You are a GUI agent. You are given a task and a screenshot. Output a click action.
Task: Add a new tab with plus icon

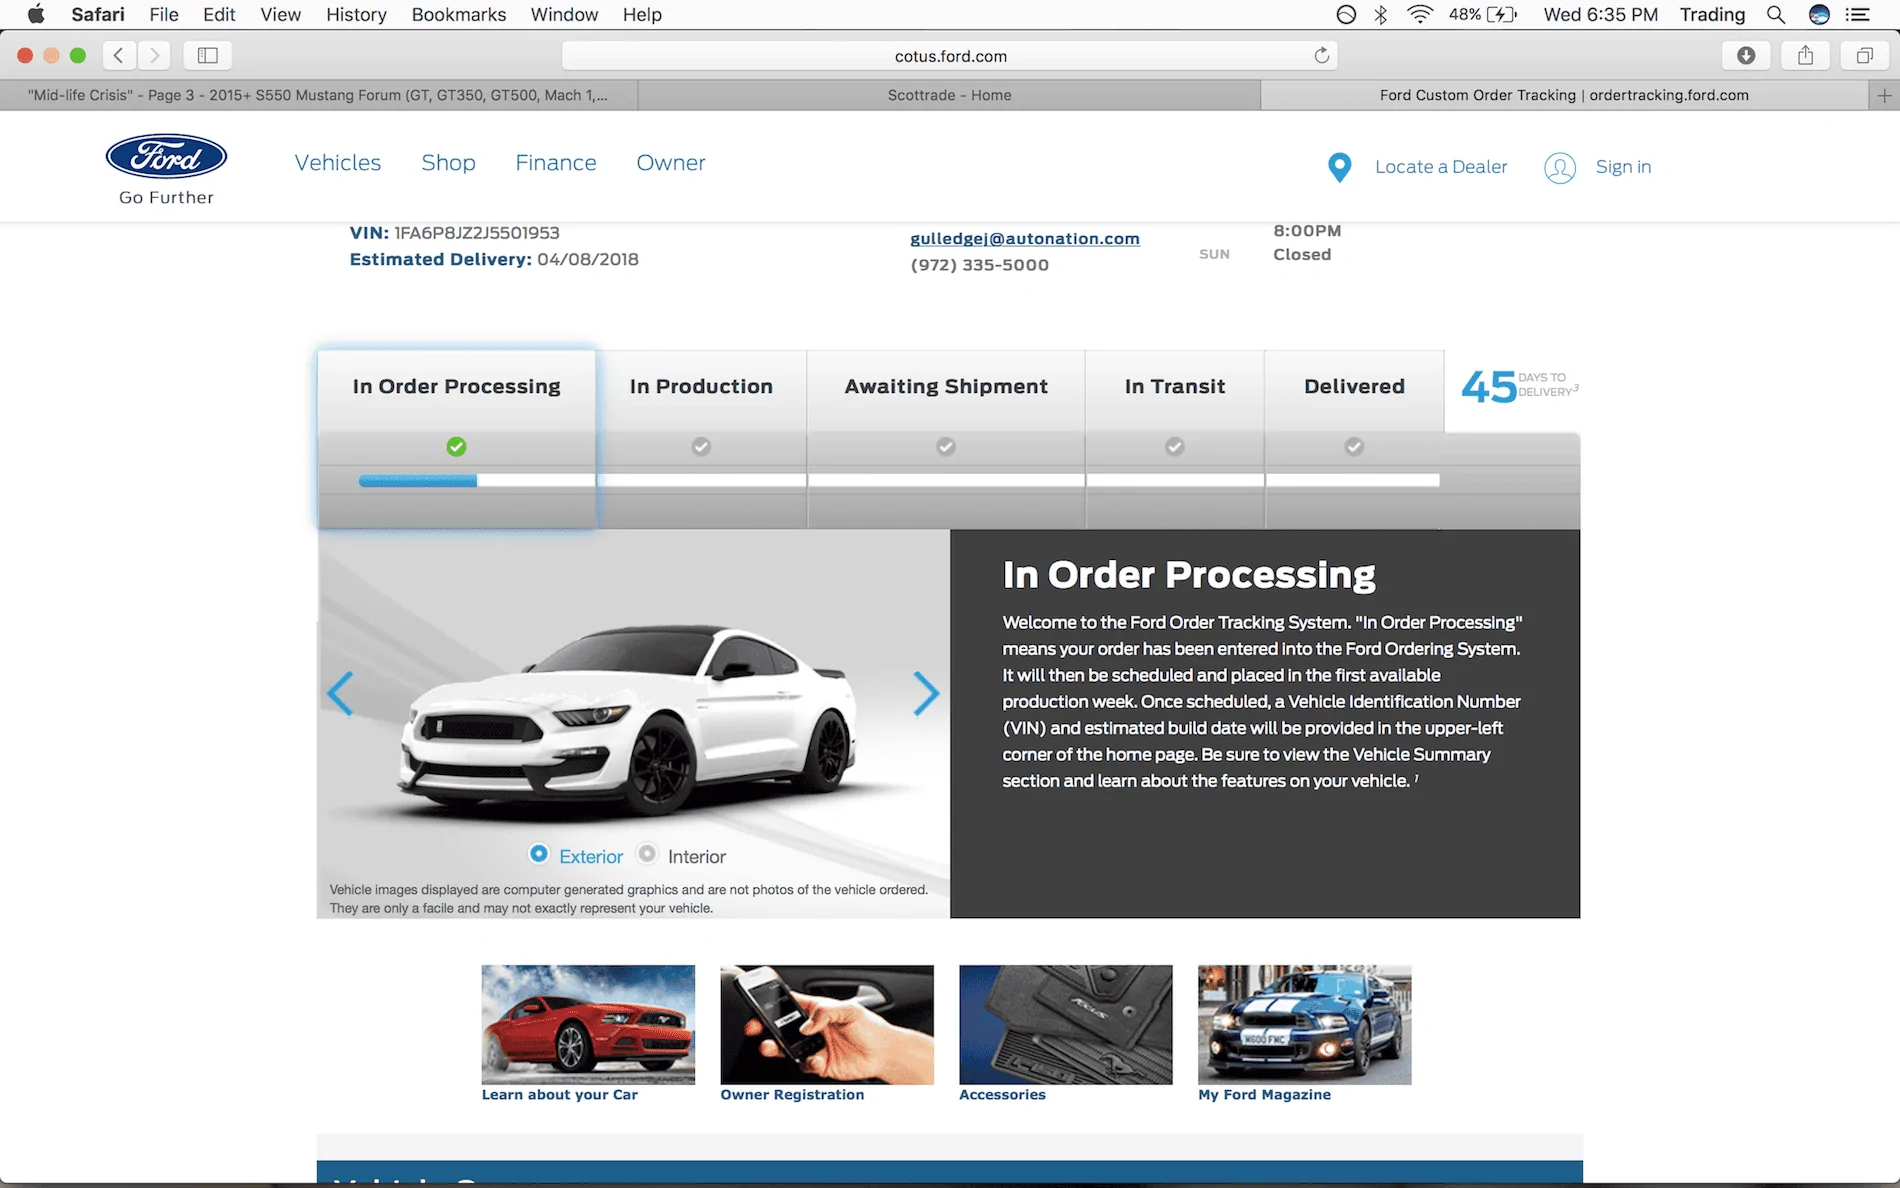coord(1884,95)
